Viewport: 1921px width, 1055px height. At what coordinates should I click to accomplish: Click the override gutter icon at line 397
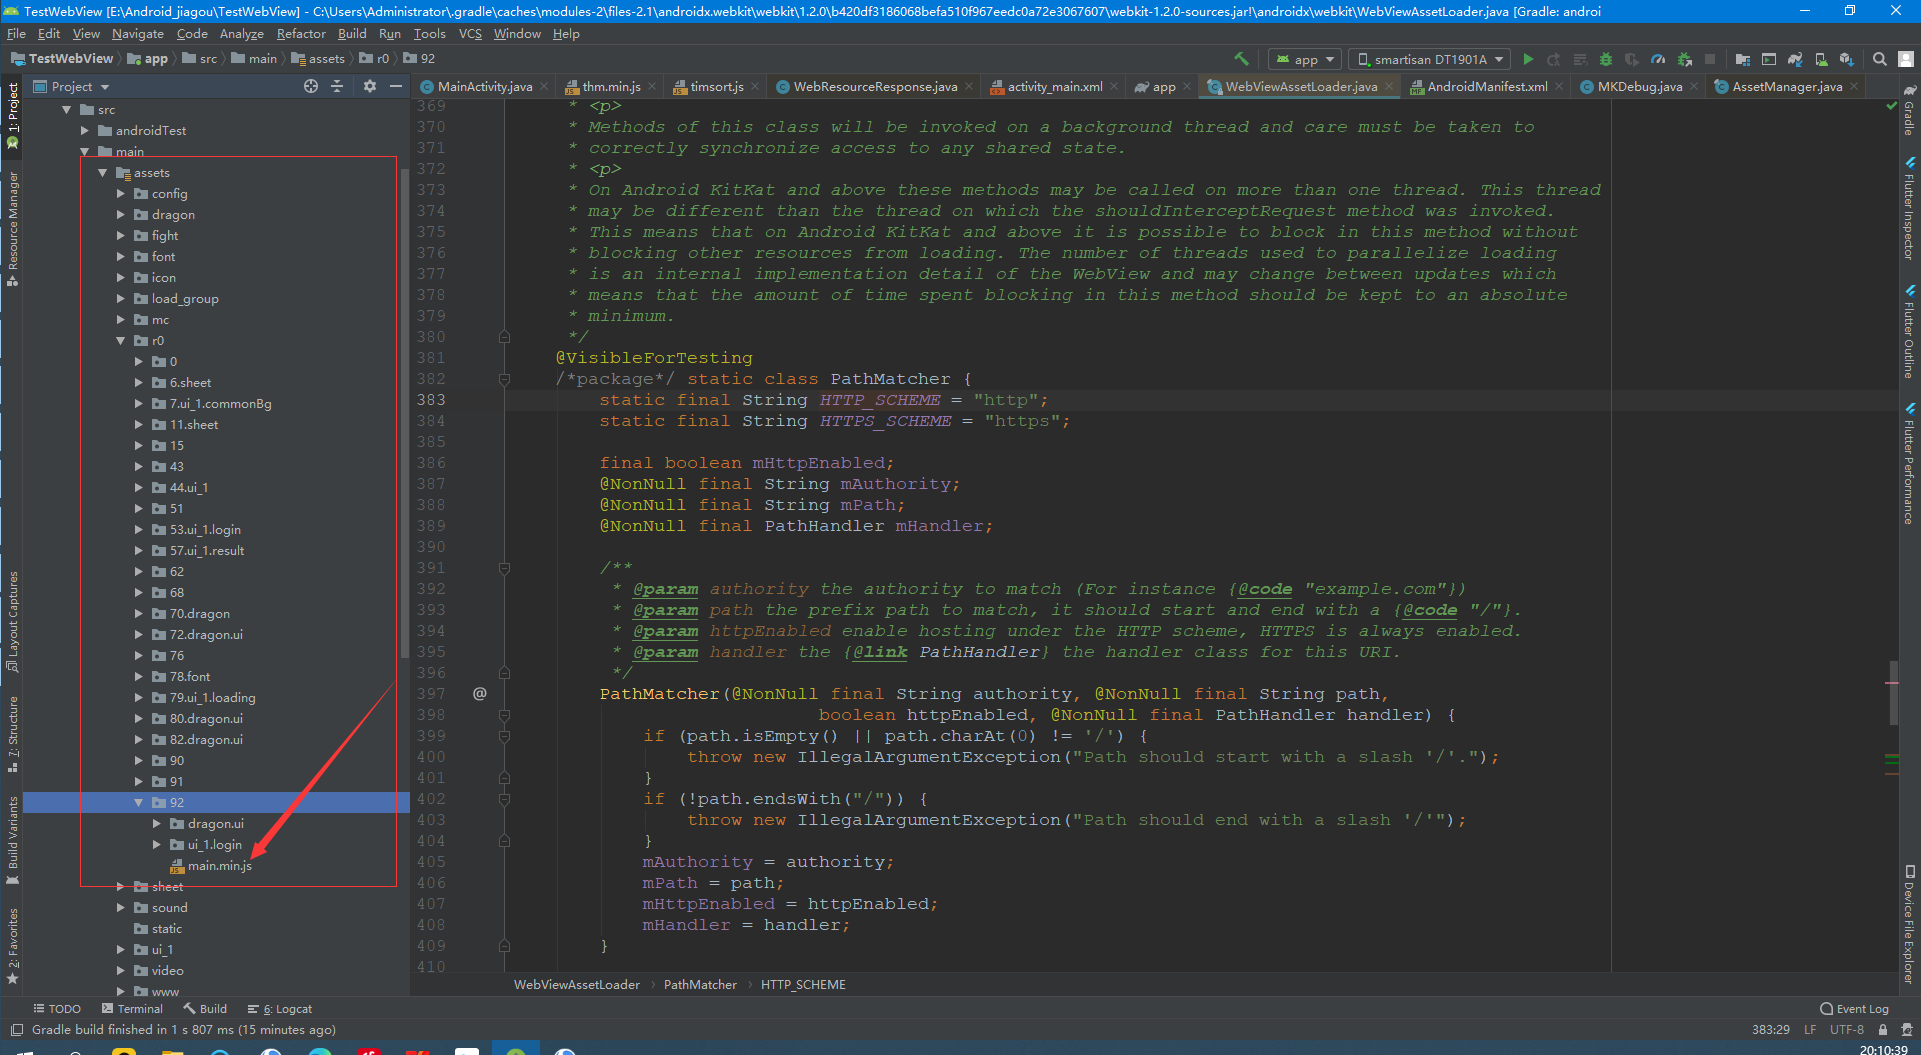480,693
